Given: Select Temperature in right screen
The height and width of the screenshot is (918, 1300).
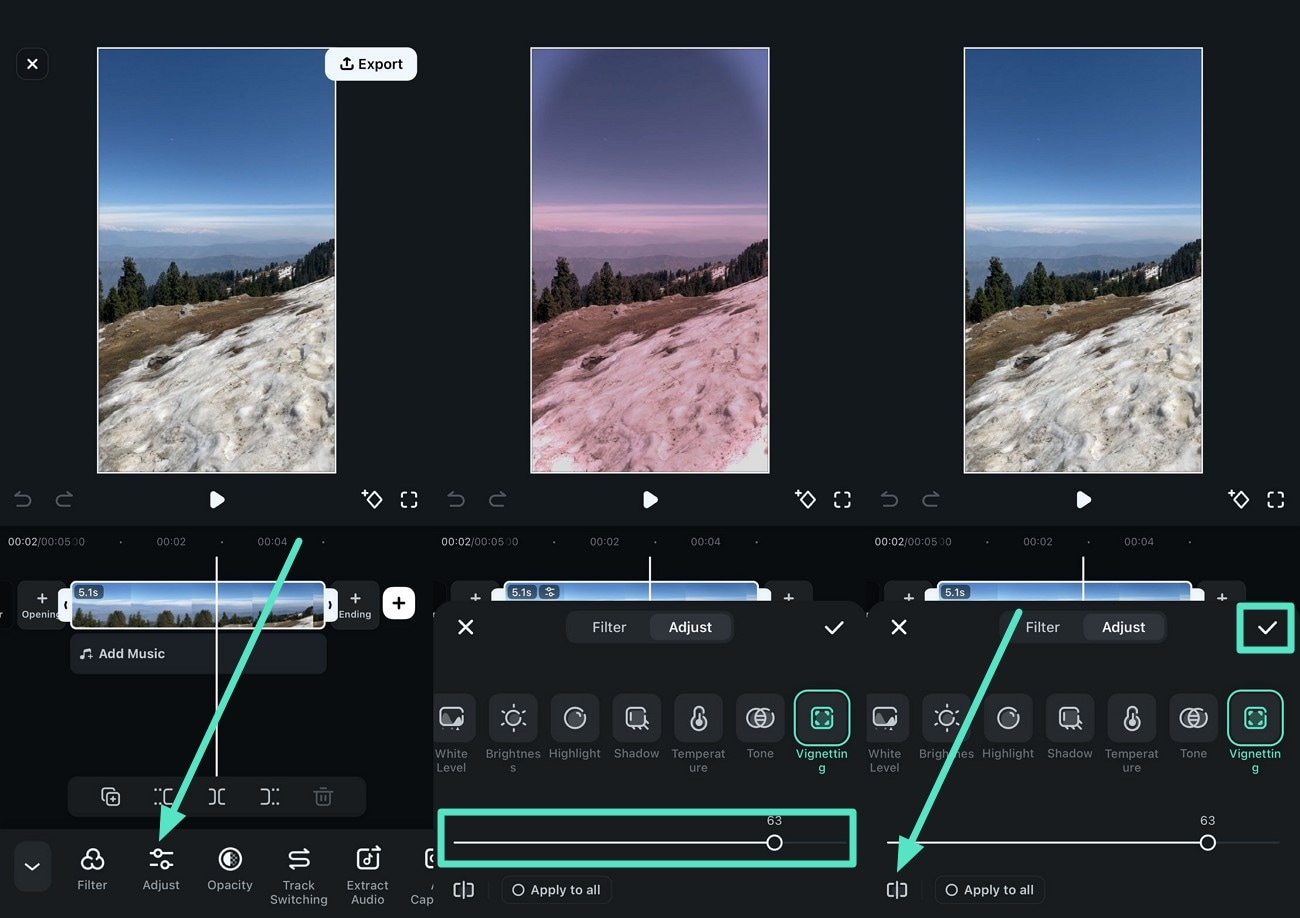Looking at the screenshot, I should tap(1131, 733).
